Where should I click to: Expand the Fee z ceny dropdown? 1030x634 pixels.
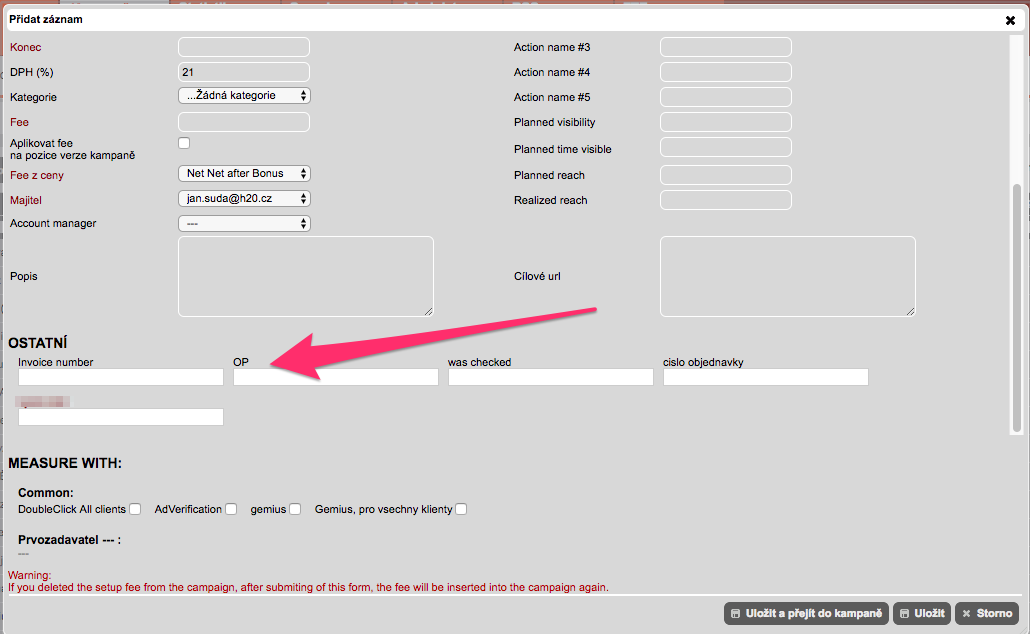(244, 174)
